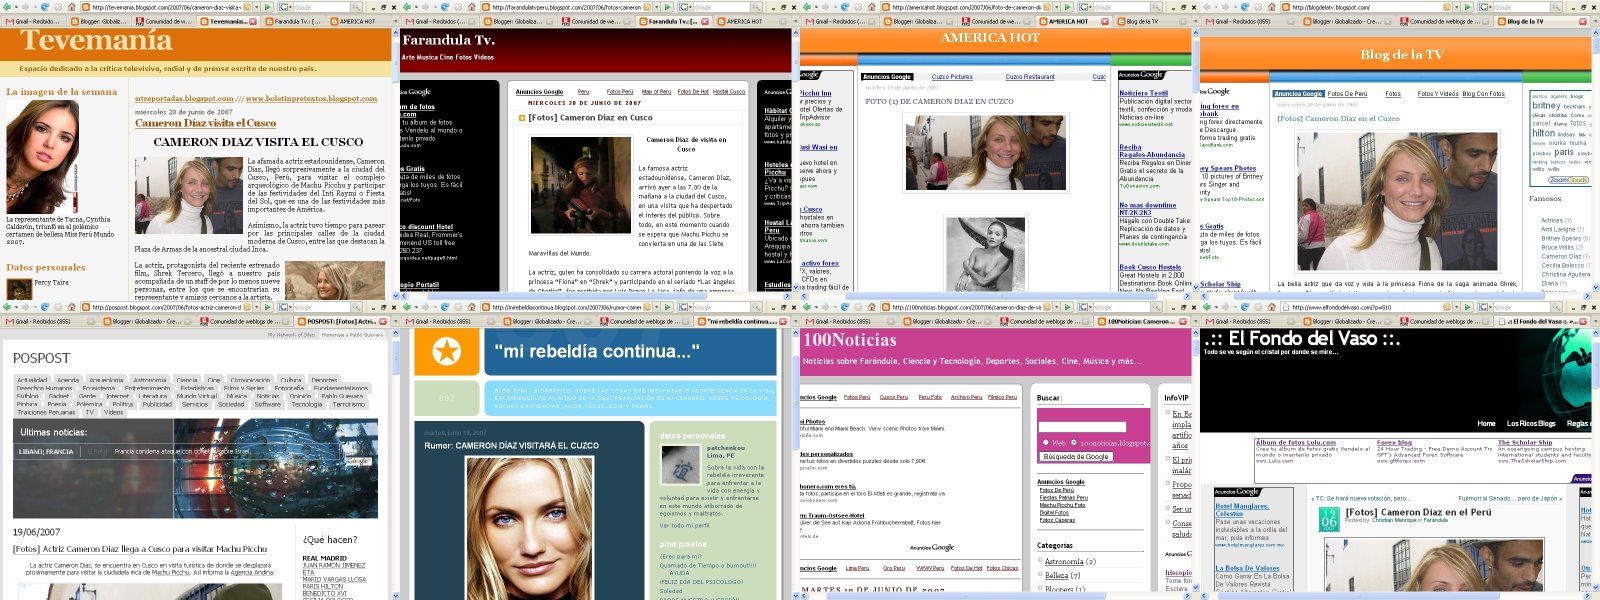Close the Farandula Tv tab with its X
This screenshot has height=600, width=1600.
point(705,21)
